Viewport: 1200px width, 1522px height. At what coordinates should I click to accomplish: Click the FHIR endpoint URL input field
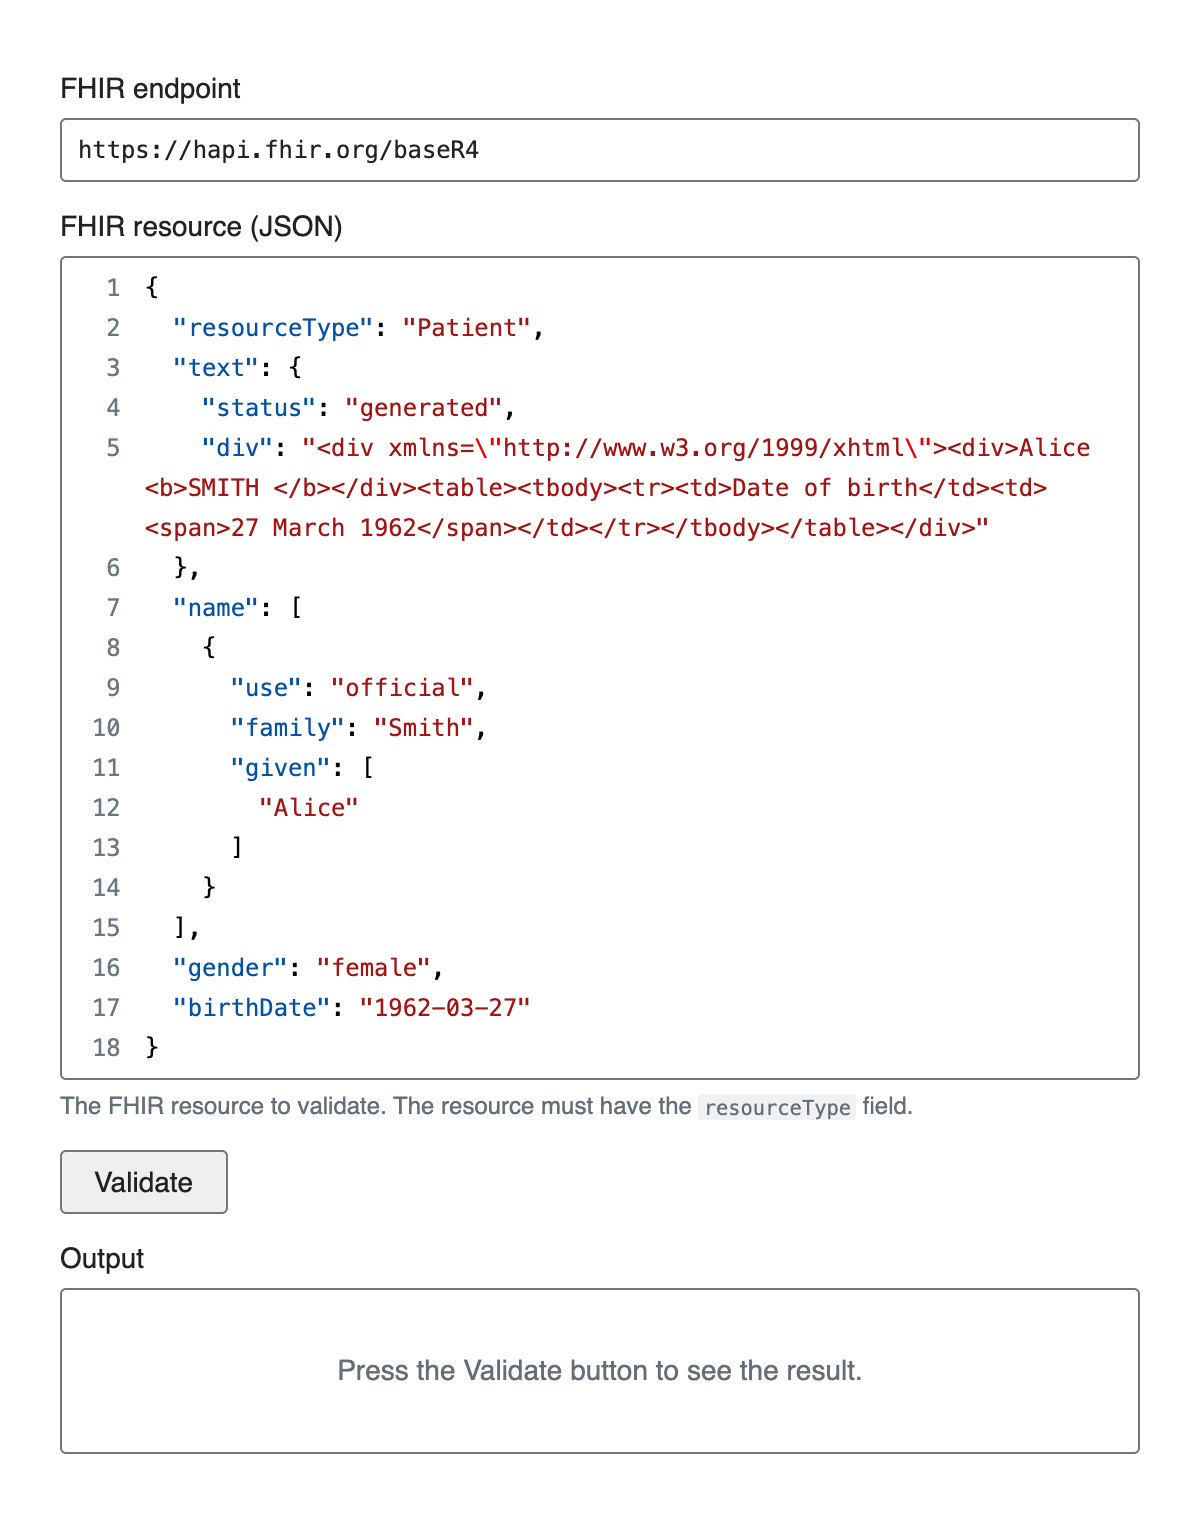click(x=600, y=150)
